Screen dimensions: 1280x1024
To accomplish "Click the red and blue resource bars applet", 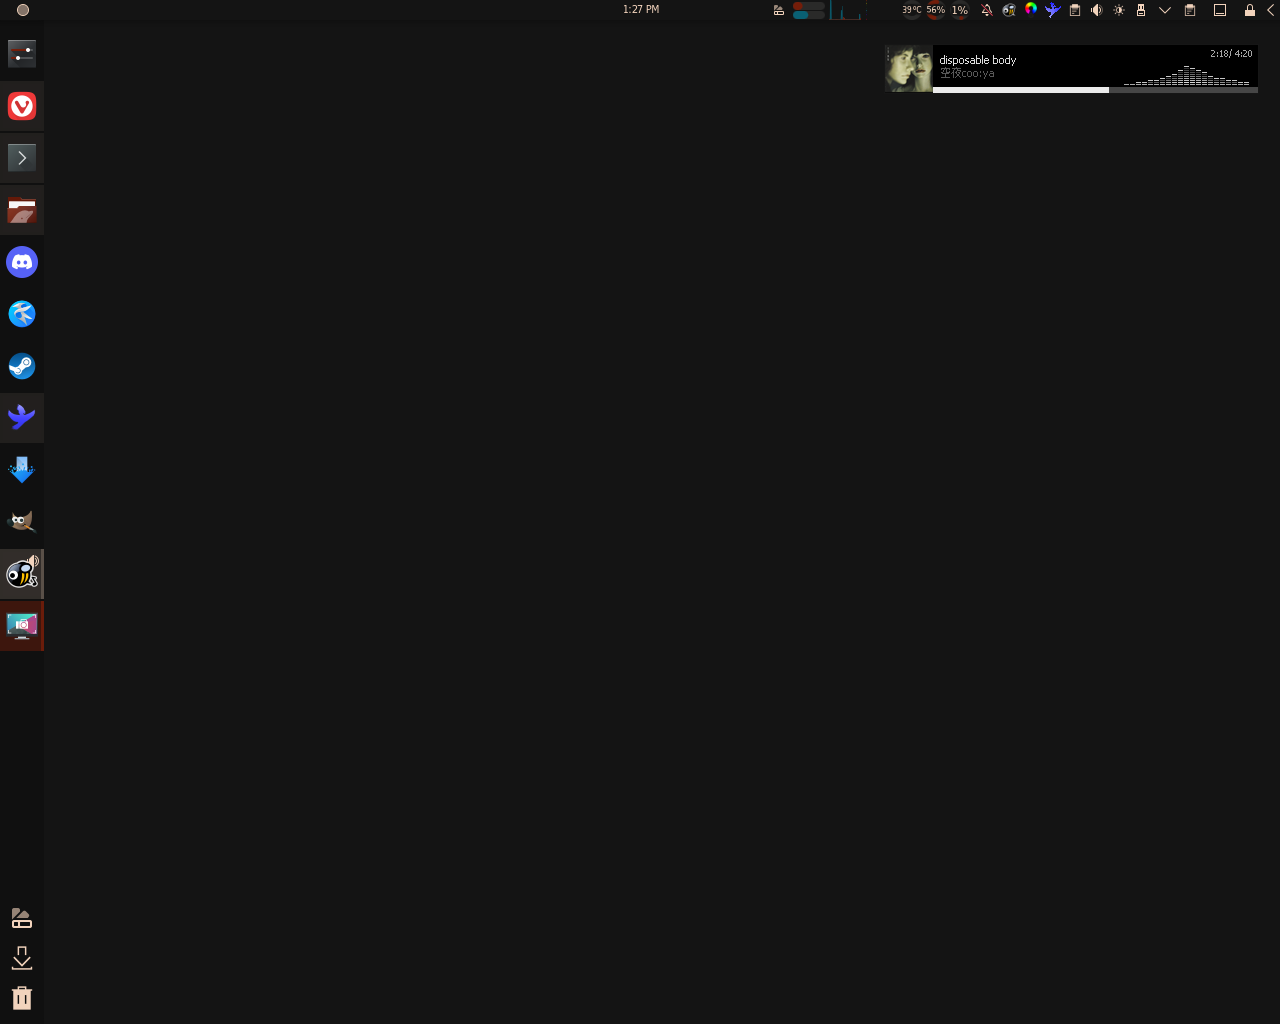I will 809,10.
